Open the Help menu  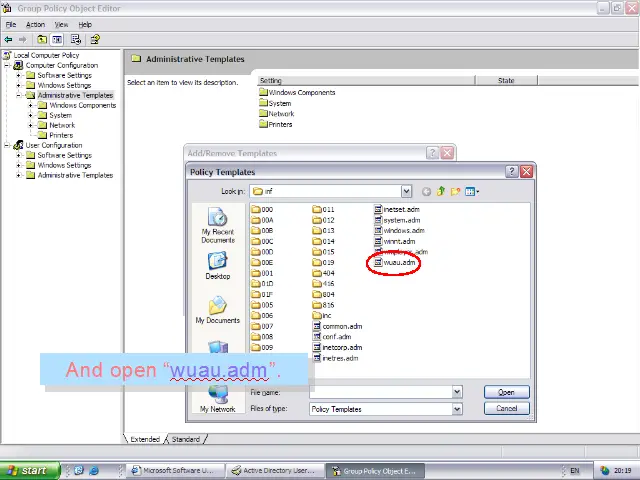[85, 24]
